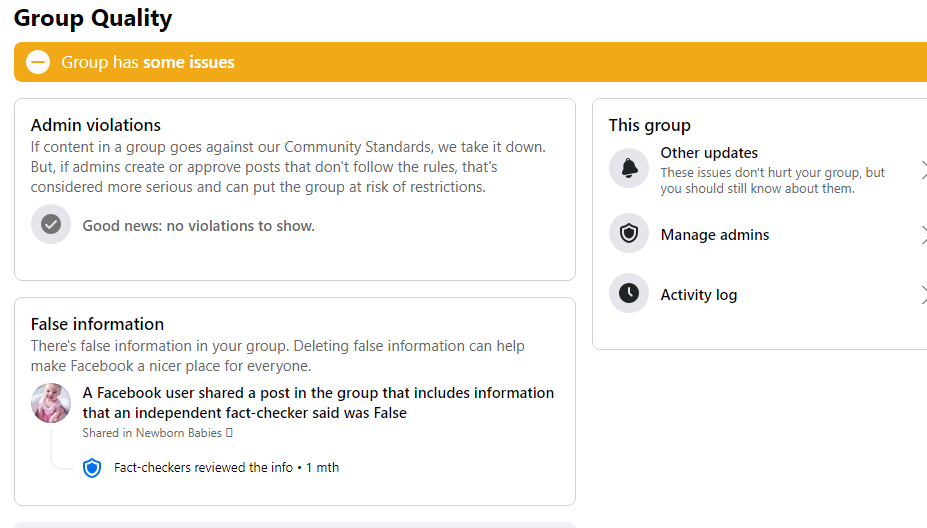927x528 pixels.
Task: Follow the Shared in Newborn Babies link
Action: point(152,433)
